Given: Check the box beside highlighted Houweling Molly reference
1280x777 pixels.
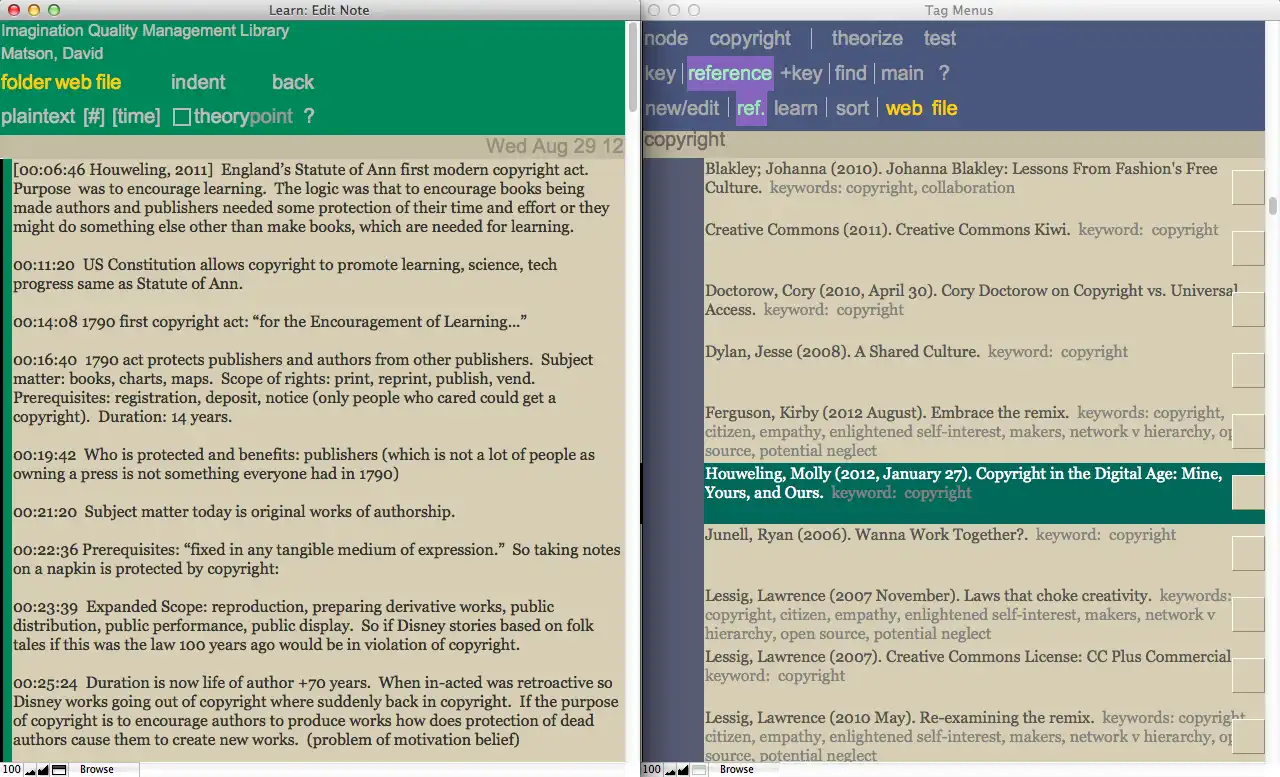Looking at the screenshot, I should 1248,492.
